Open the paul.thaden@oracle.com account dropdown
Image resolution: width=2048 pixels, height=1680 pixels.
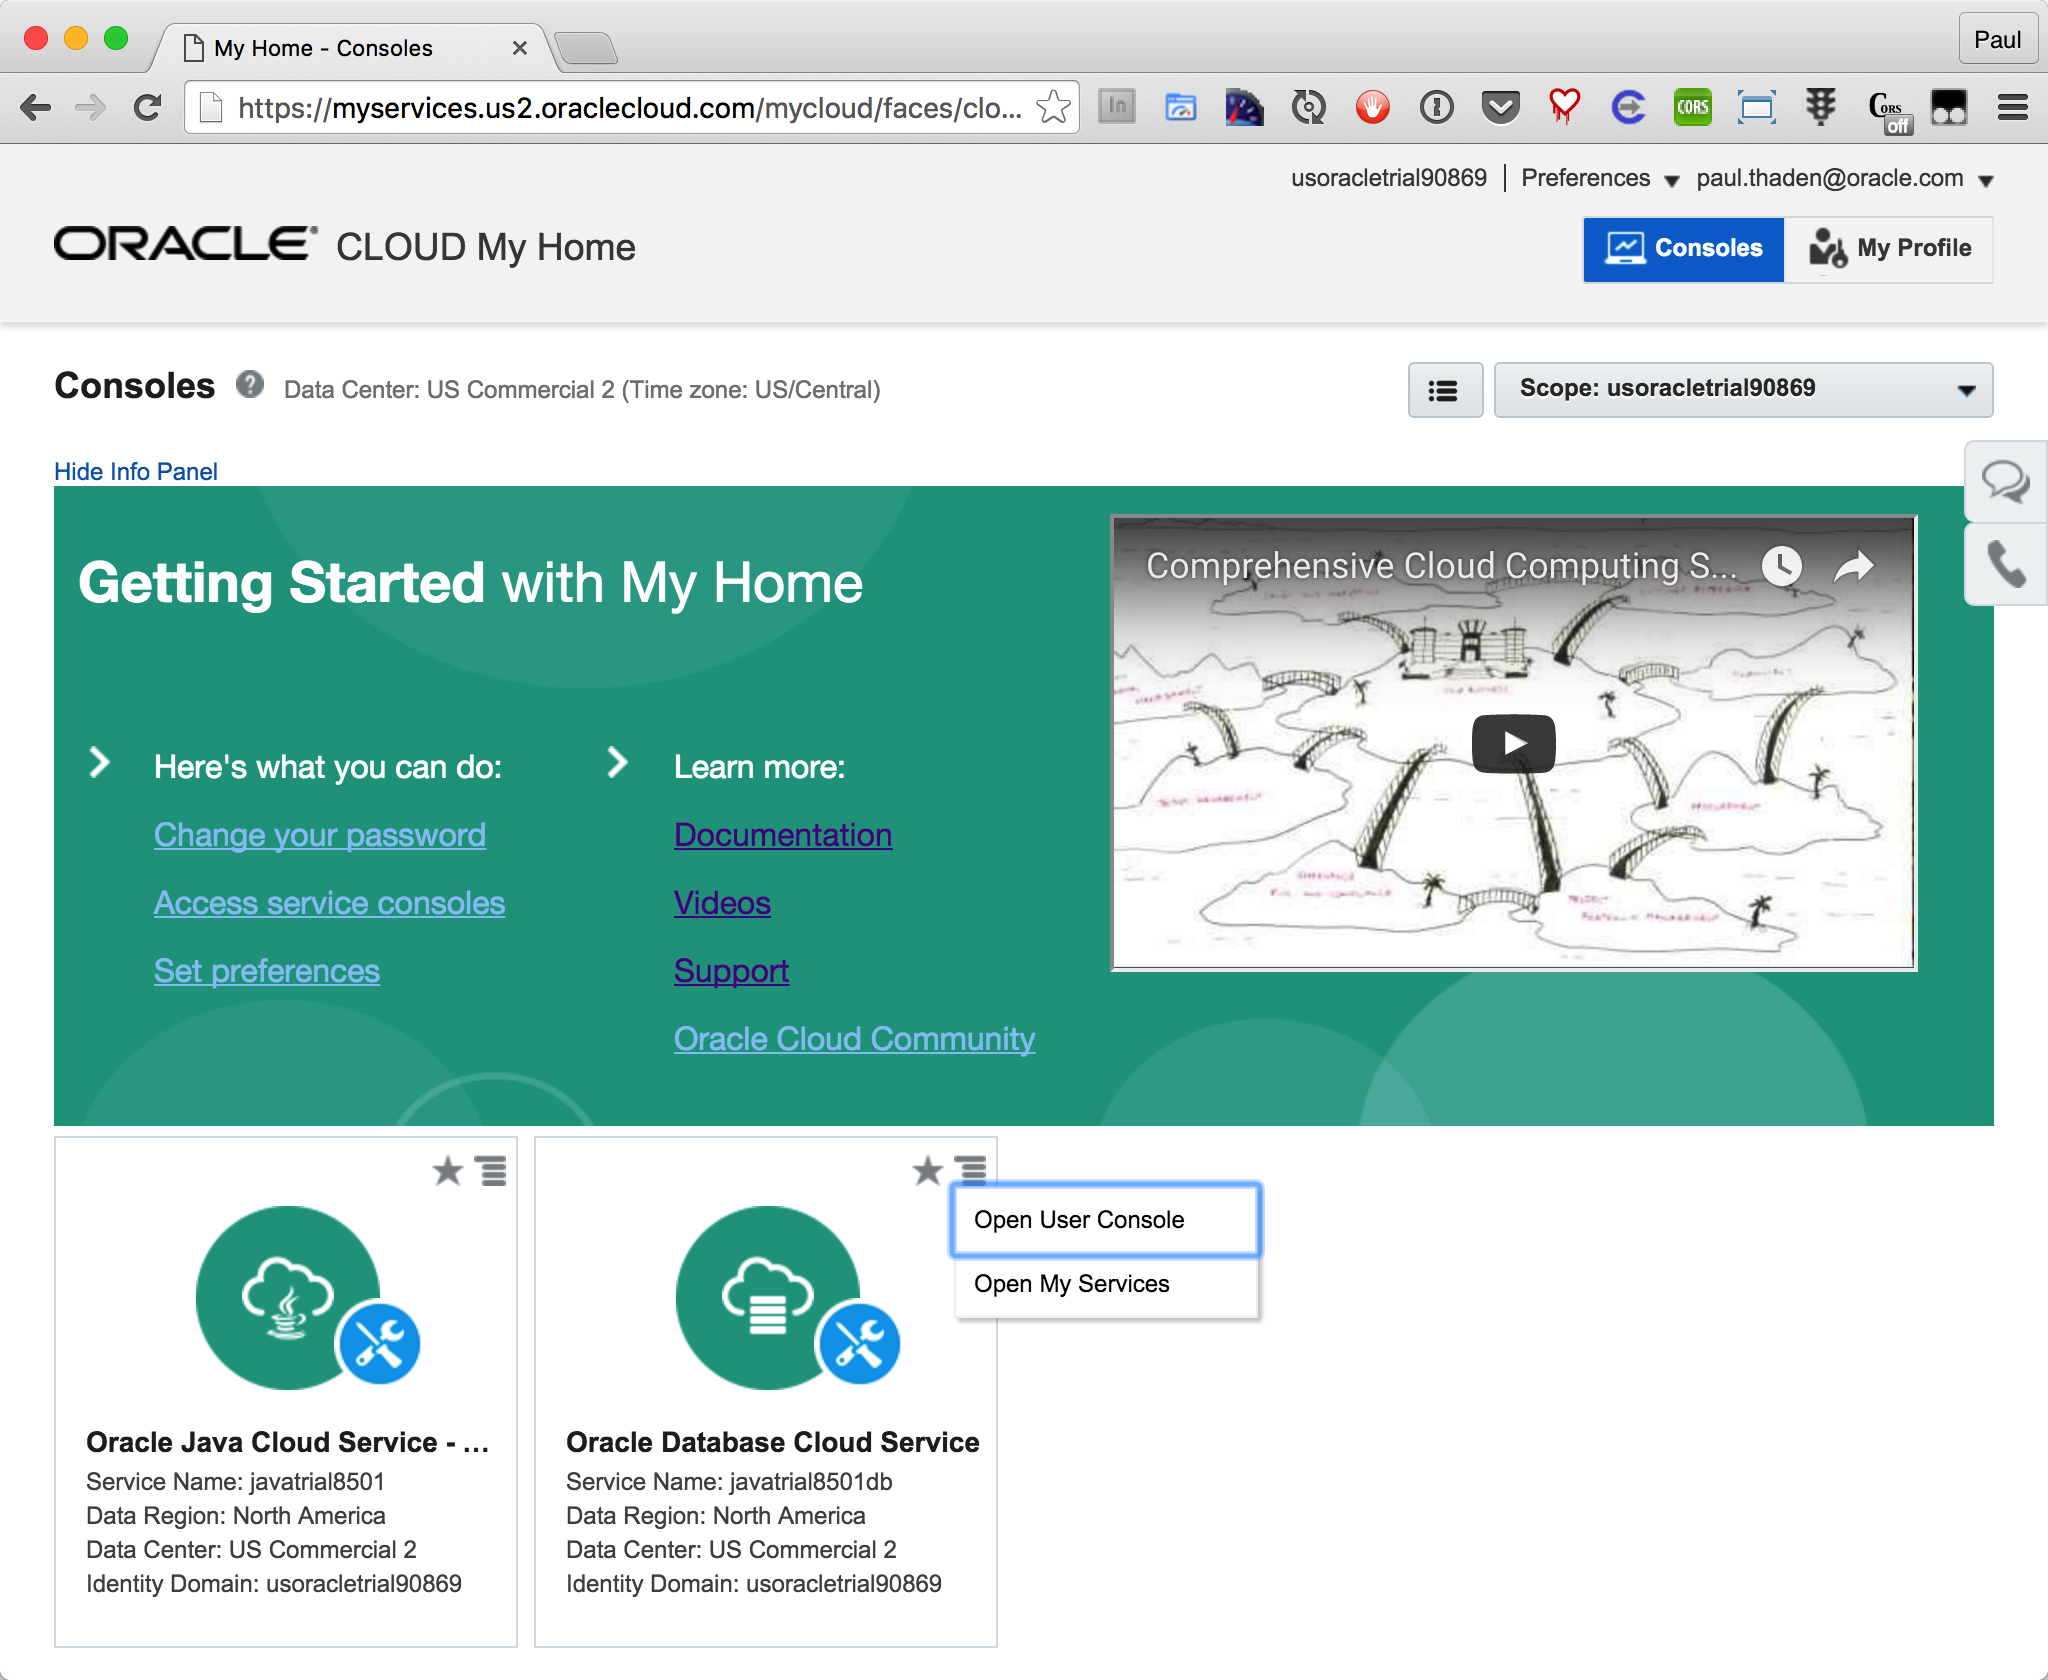tap(1845, 178)
